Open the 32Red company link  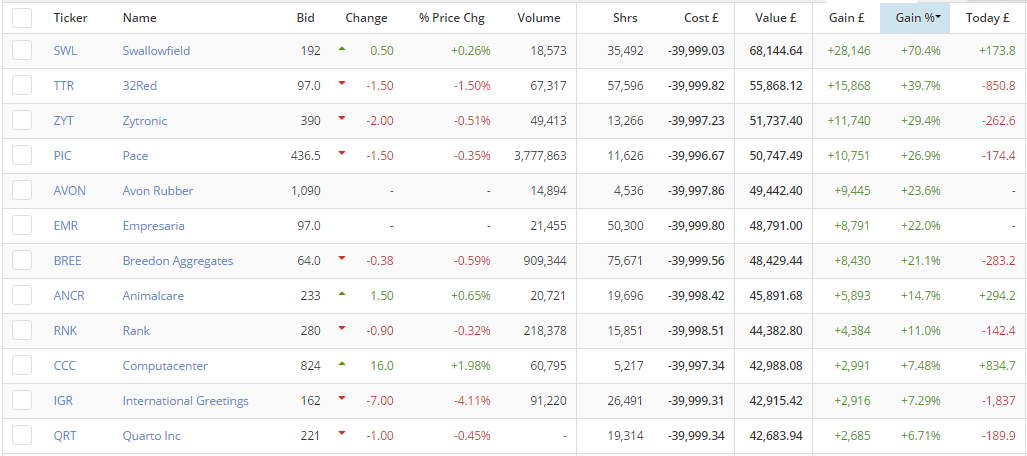(140, 86)
